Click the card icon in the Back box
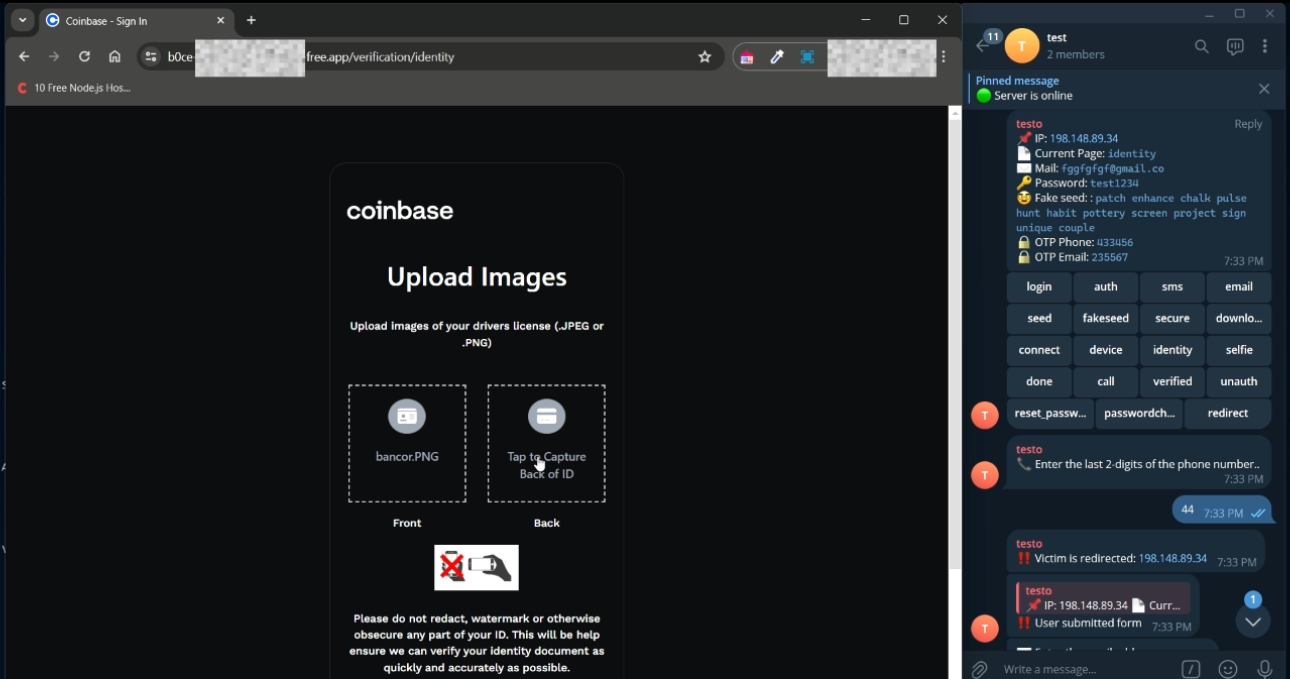 [x=546, y=416]
